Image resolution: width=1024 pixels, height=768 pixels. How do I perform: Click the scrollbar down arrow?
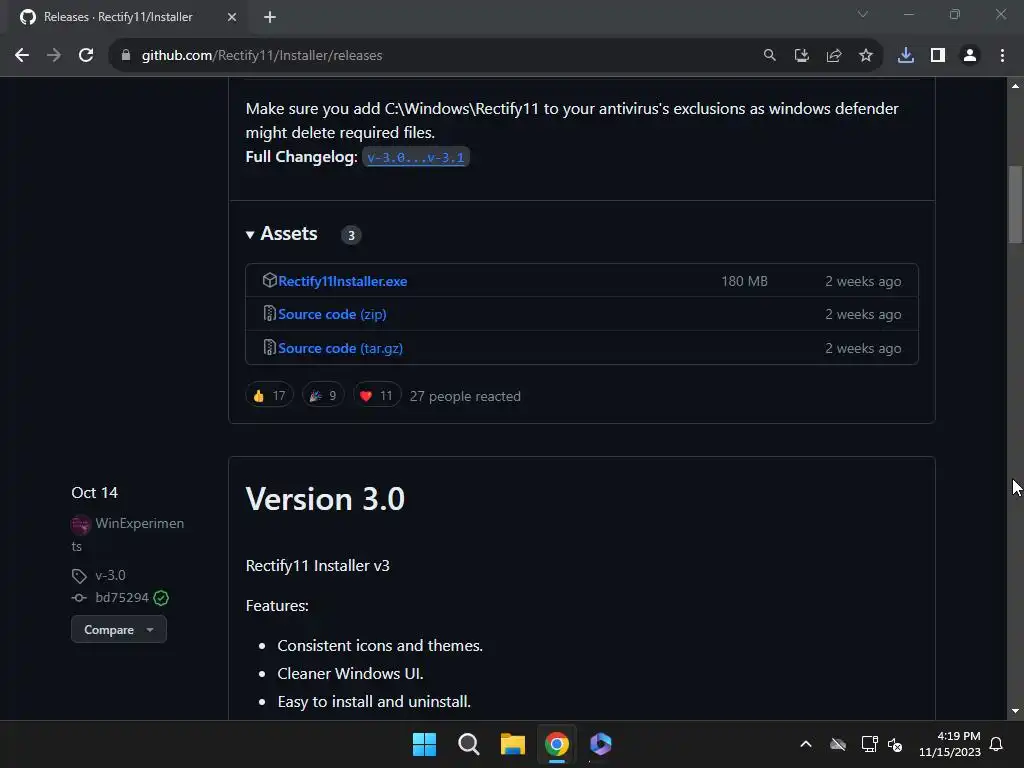pyautogui.click(x=1015, y=711)
